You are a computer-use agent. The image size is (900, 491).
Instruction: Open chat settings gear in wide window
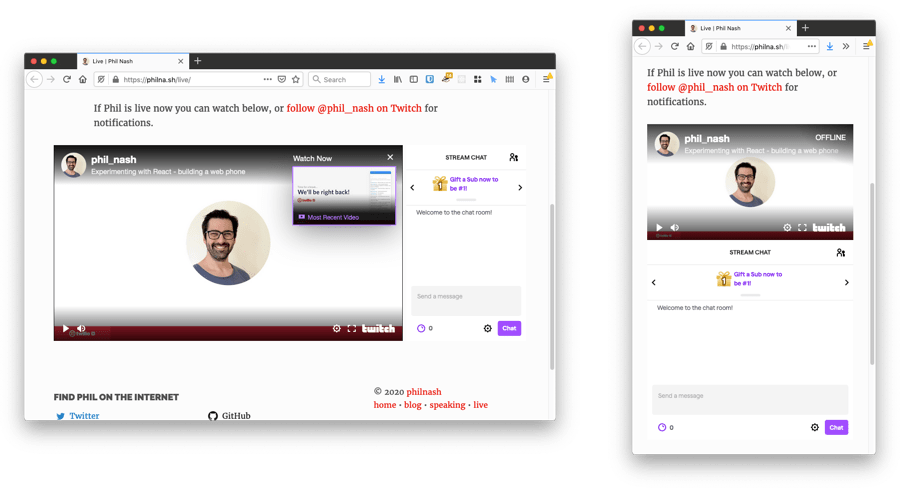(x=487, y=328)
